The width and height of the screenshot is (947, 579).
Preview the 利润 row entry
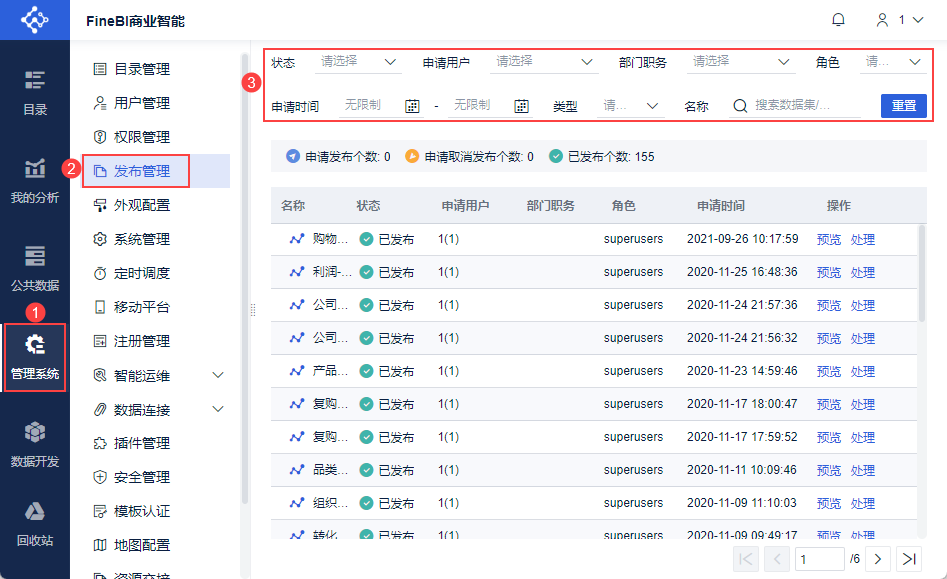829,273
